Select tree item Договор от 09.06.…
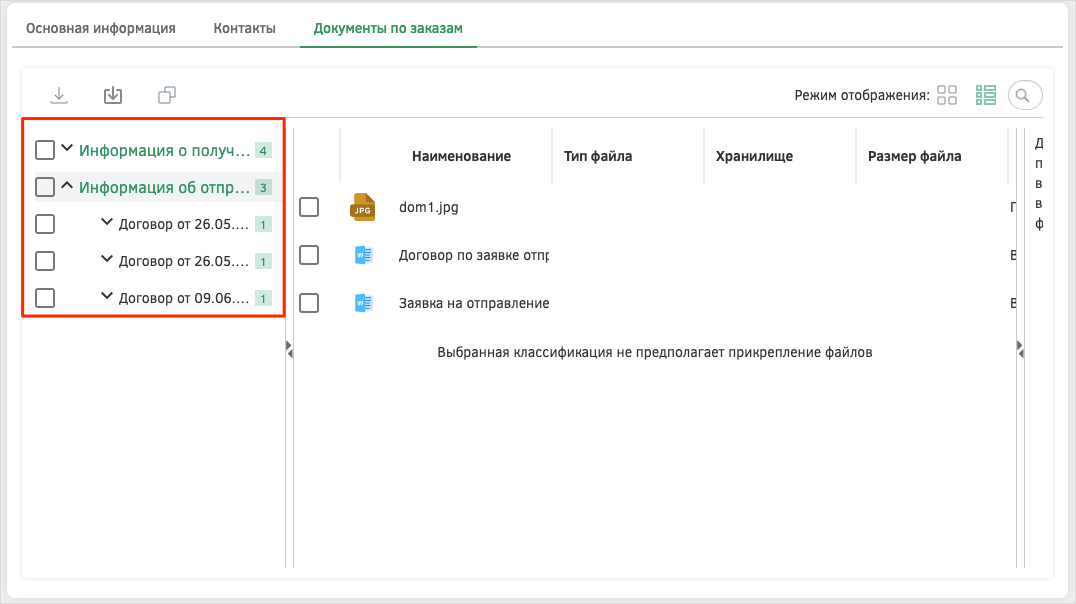The height and width of the screenshot is (604, 1076). pyautogui.click(x=184, y=299)
